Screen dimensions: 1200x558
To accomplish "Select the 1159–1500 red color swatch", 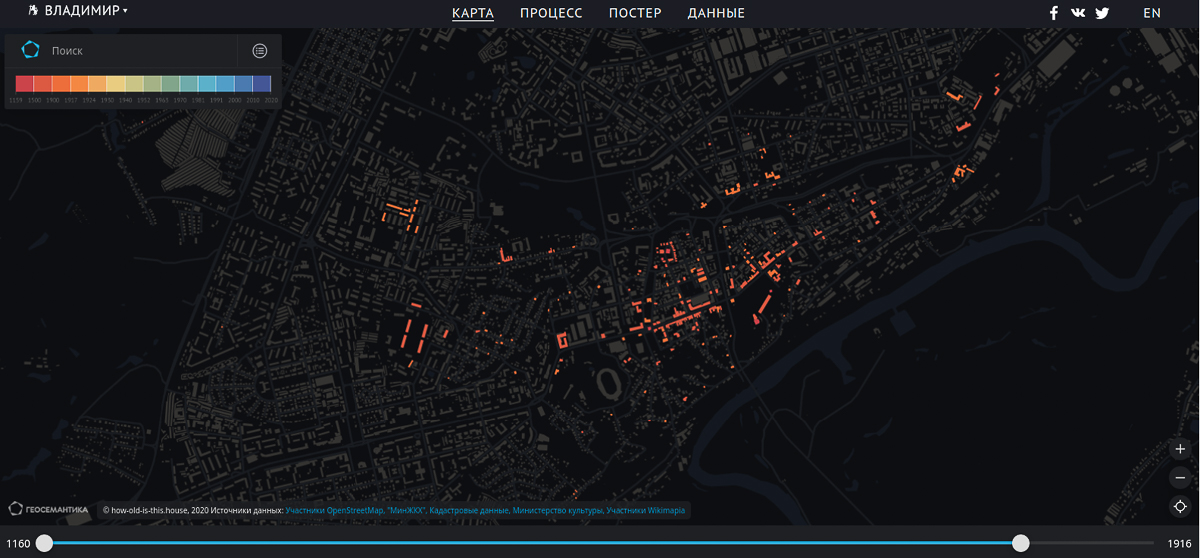I will tap(26, 84).
